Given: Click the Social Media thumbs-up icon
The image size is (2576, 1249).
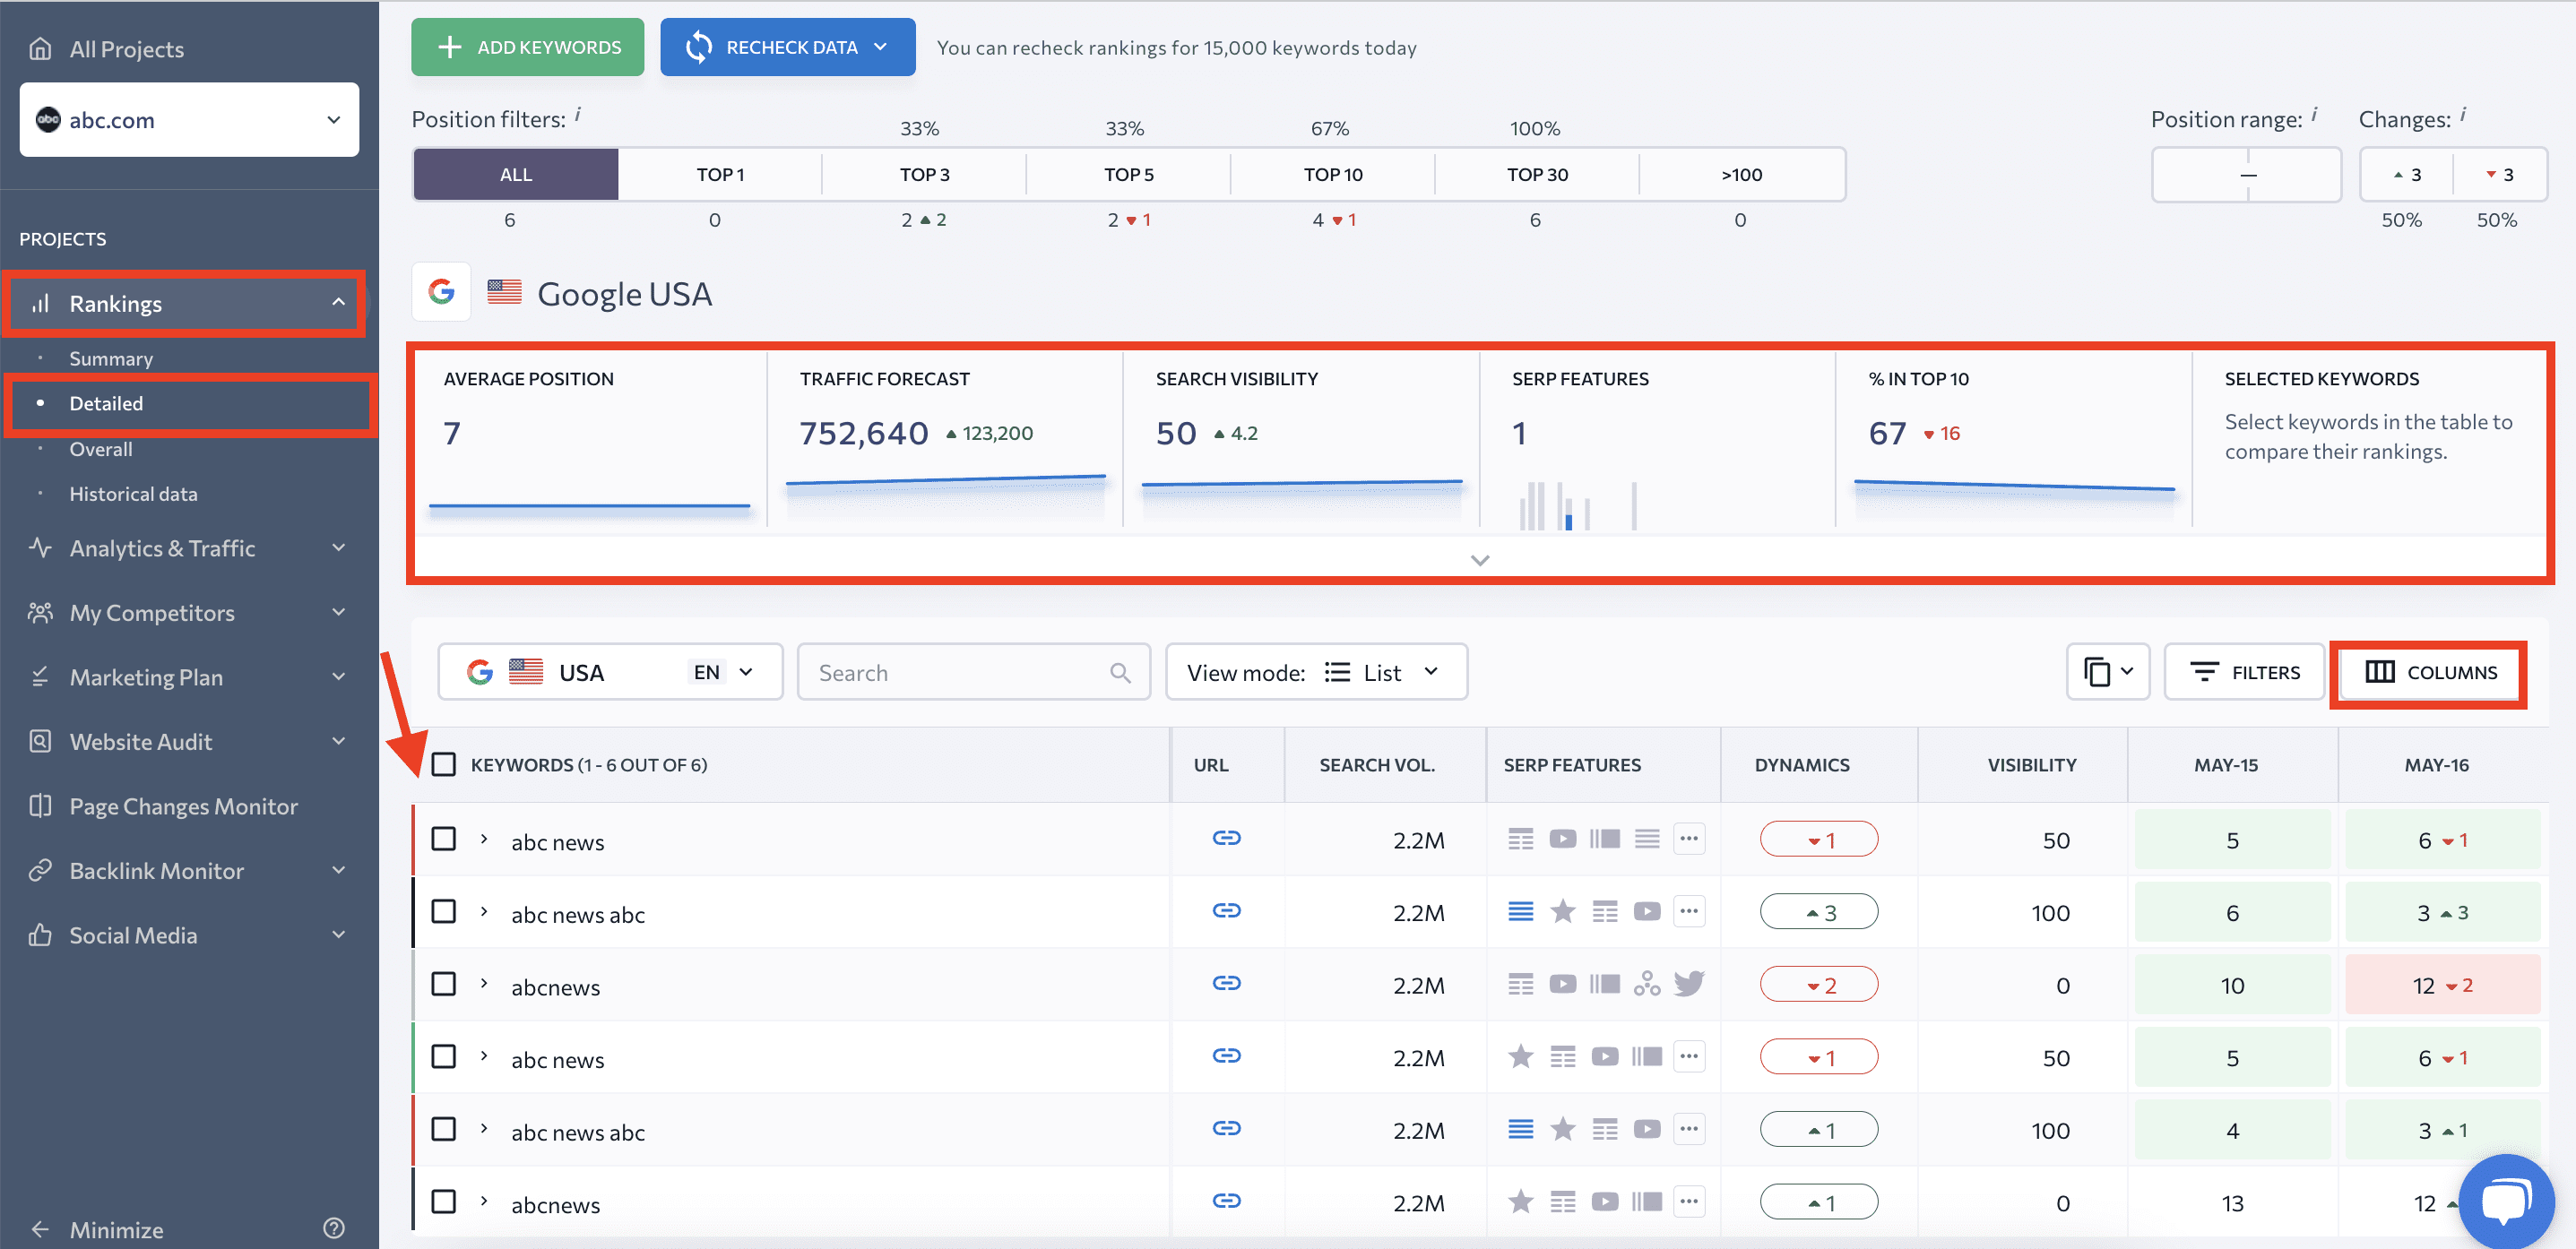Looking at the screenshot, I should 40,935.
